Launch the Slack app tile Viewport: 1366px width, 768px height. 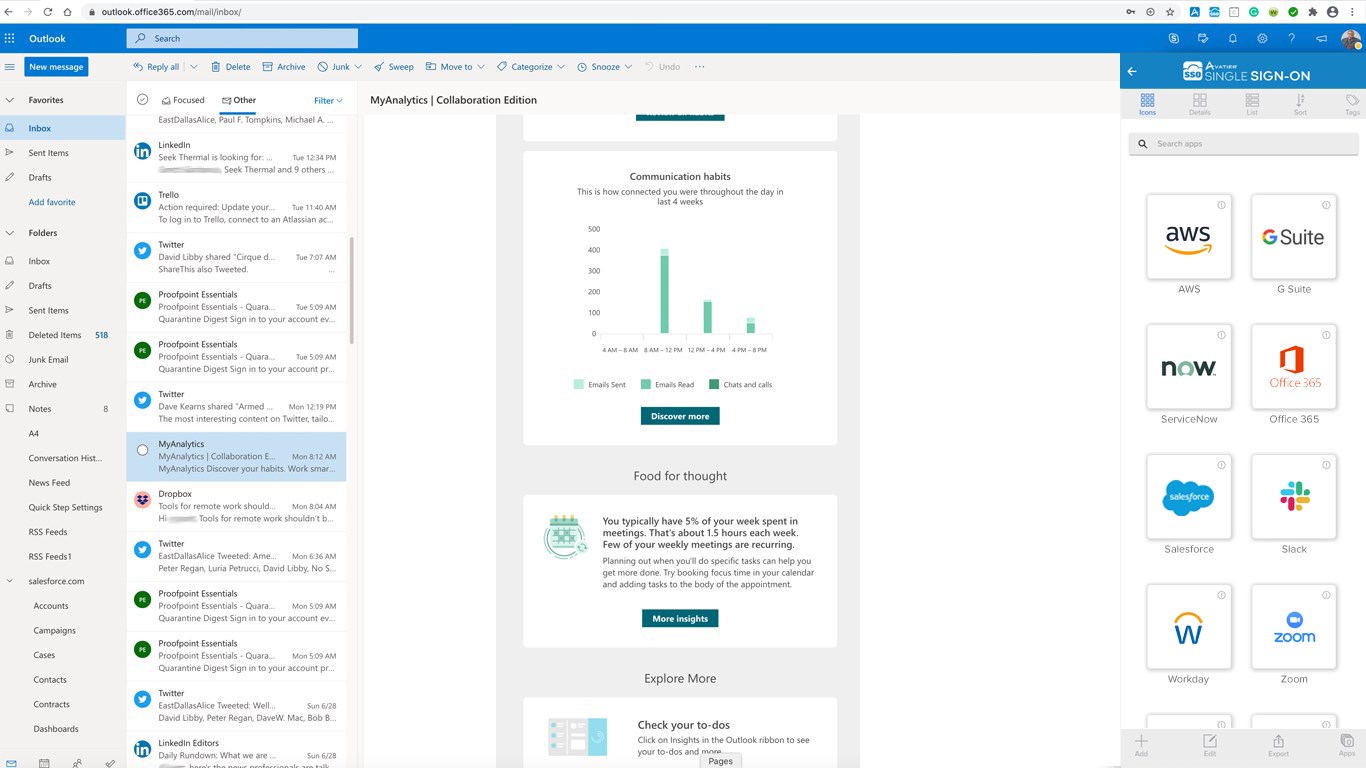click(x=1294, y=497)
